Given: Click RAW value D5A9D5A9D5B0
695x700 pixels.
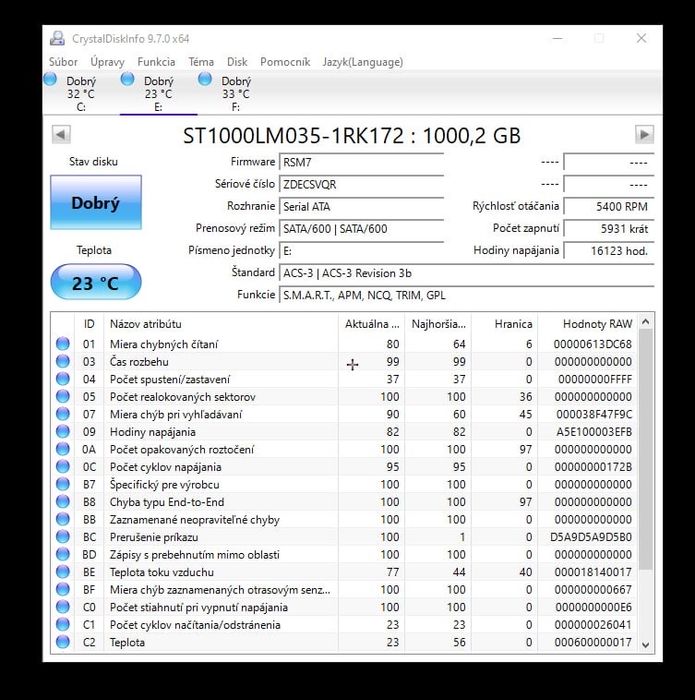Looking at the screenshot, I should [591, 537].
